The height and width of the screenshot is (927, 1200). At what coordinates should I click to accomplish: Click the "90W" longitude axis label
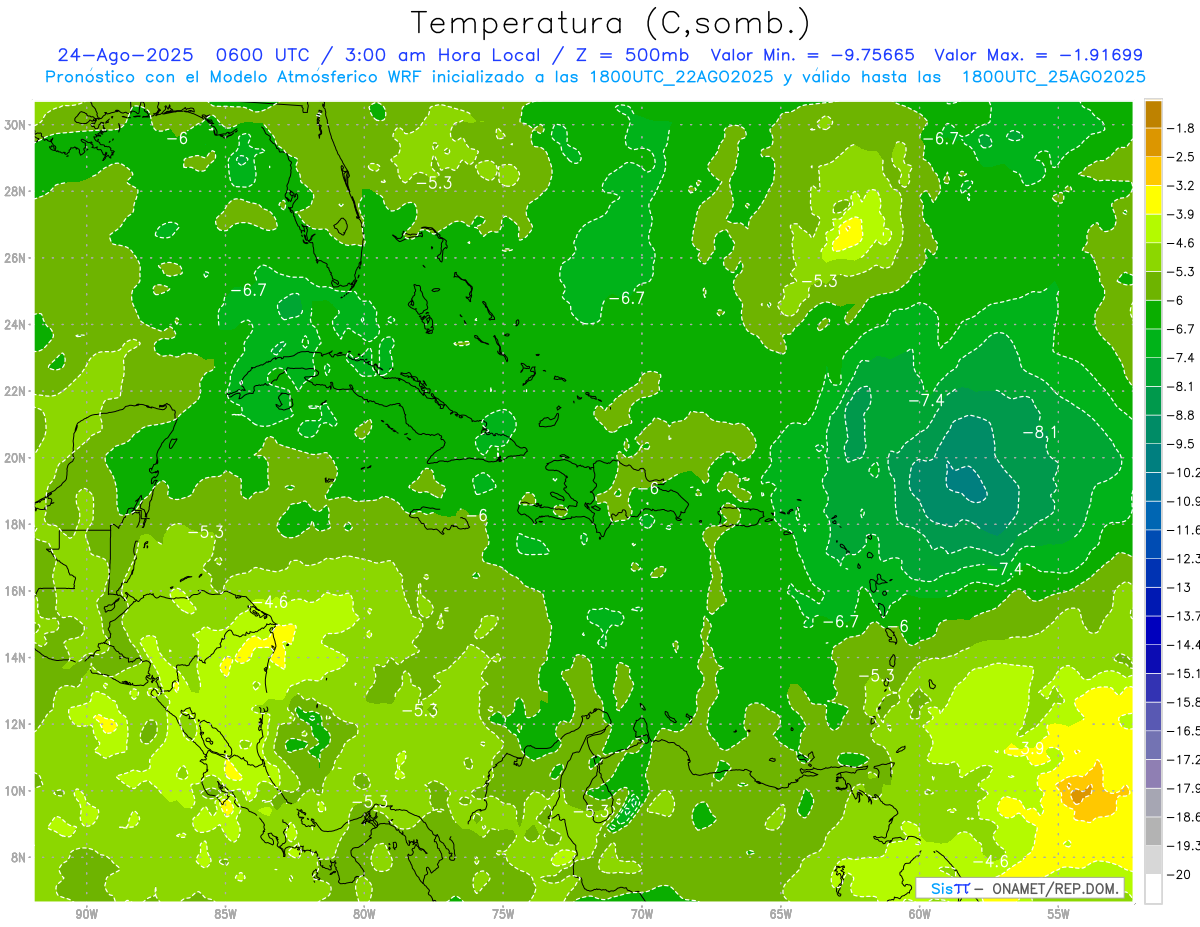coord(87,914)
